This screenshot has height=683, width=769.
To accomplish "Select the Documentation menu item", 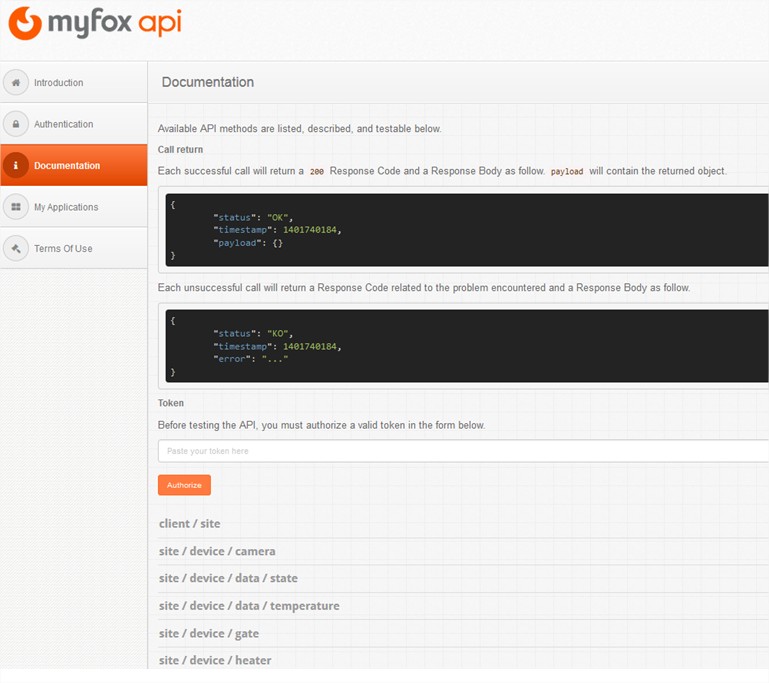I will click(x=74, y=165).
